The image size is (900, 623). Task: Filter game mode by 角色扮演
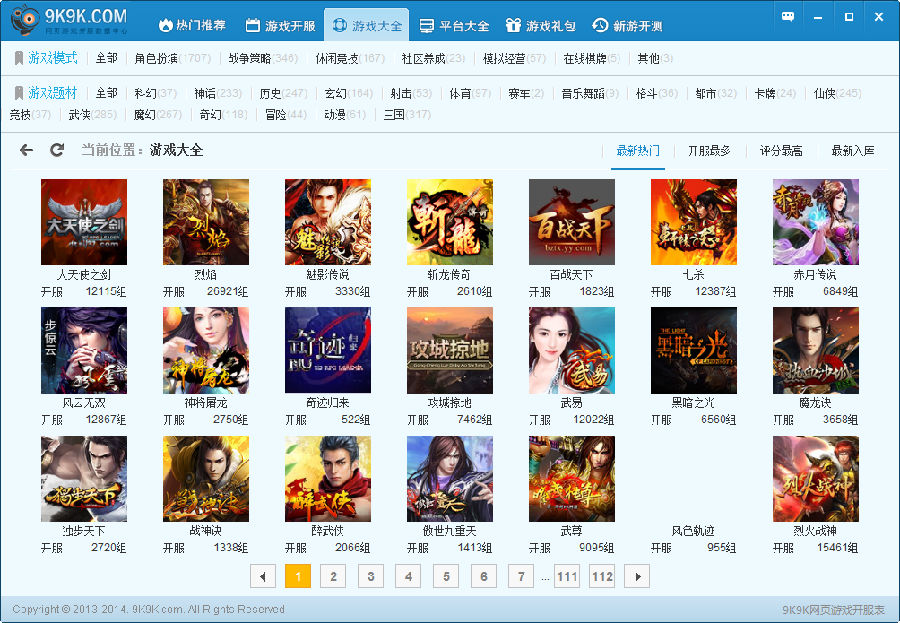coord(172,59)
